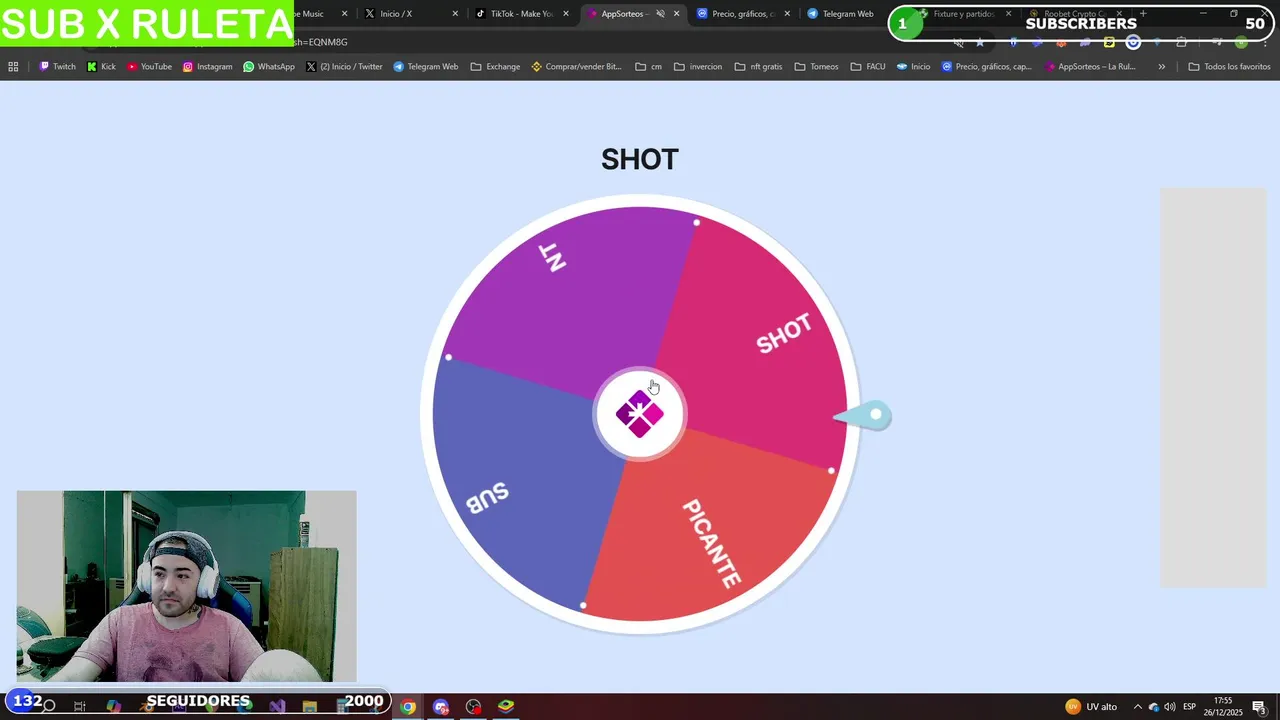Viewport: 1280px width, 720px height.
Task: Open the WhatsApp bookmark
Action: 268,67
